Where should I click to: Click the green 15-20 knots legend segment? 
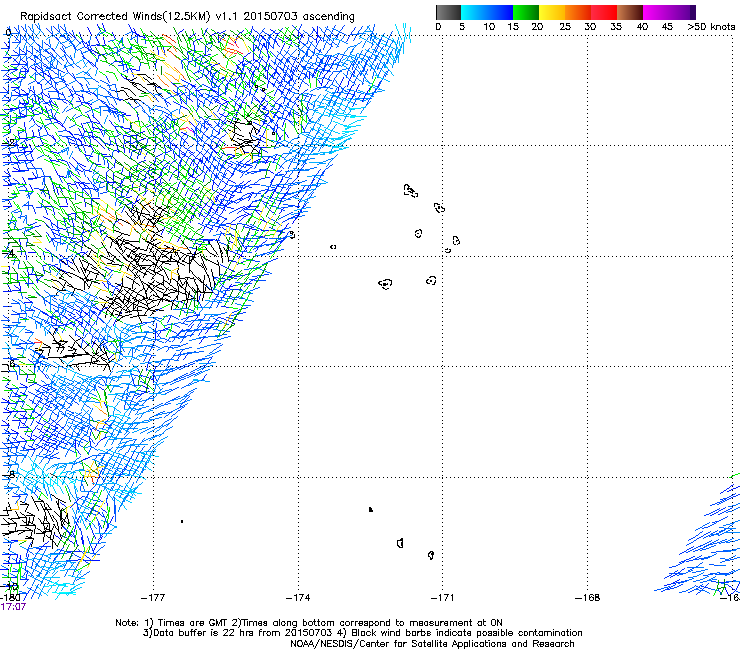pyautogui.click(x=526, y=12)
